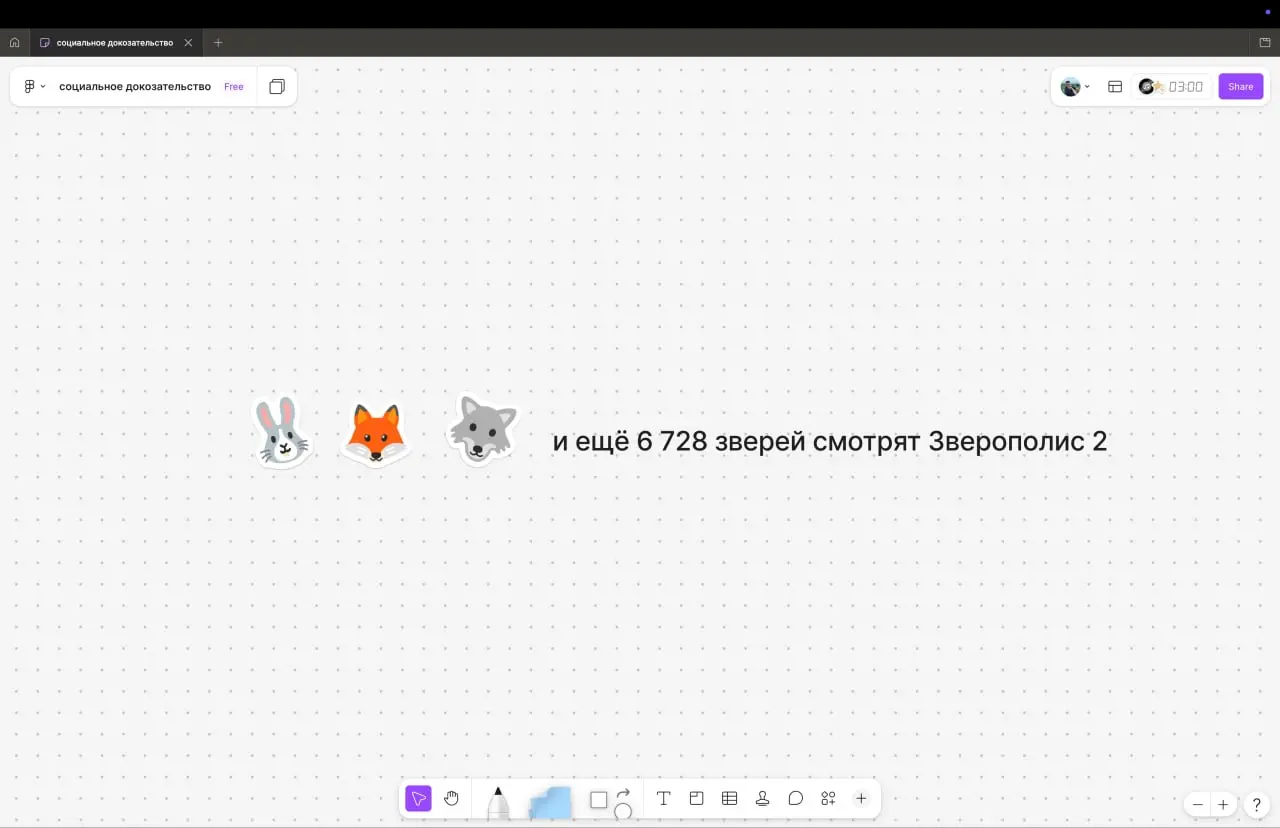Click the plus more tools button

point(861,798)
